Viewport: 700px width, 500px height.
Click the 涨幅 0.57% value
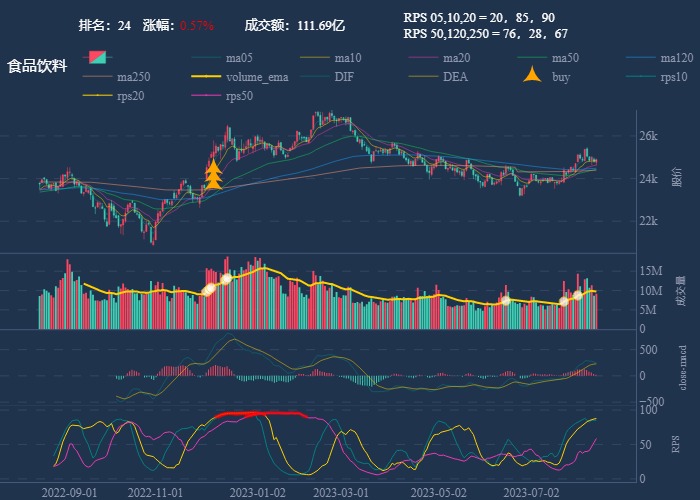197,25
